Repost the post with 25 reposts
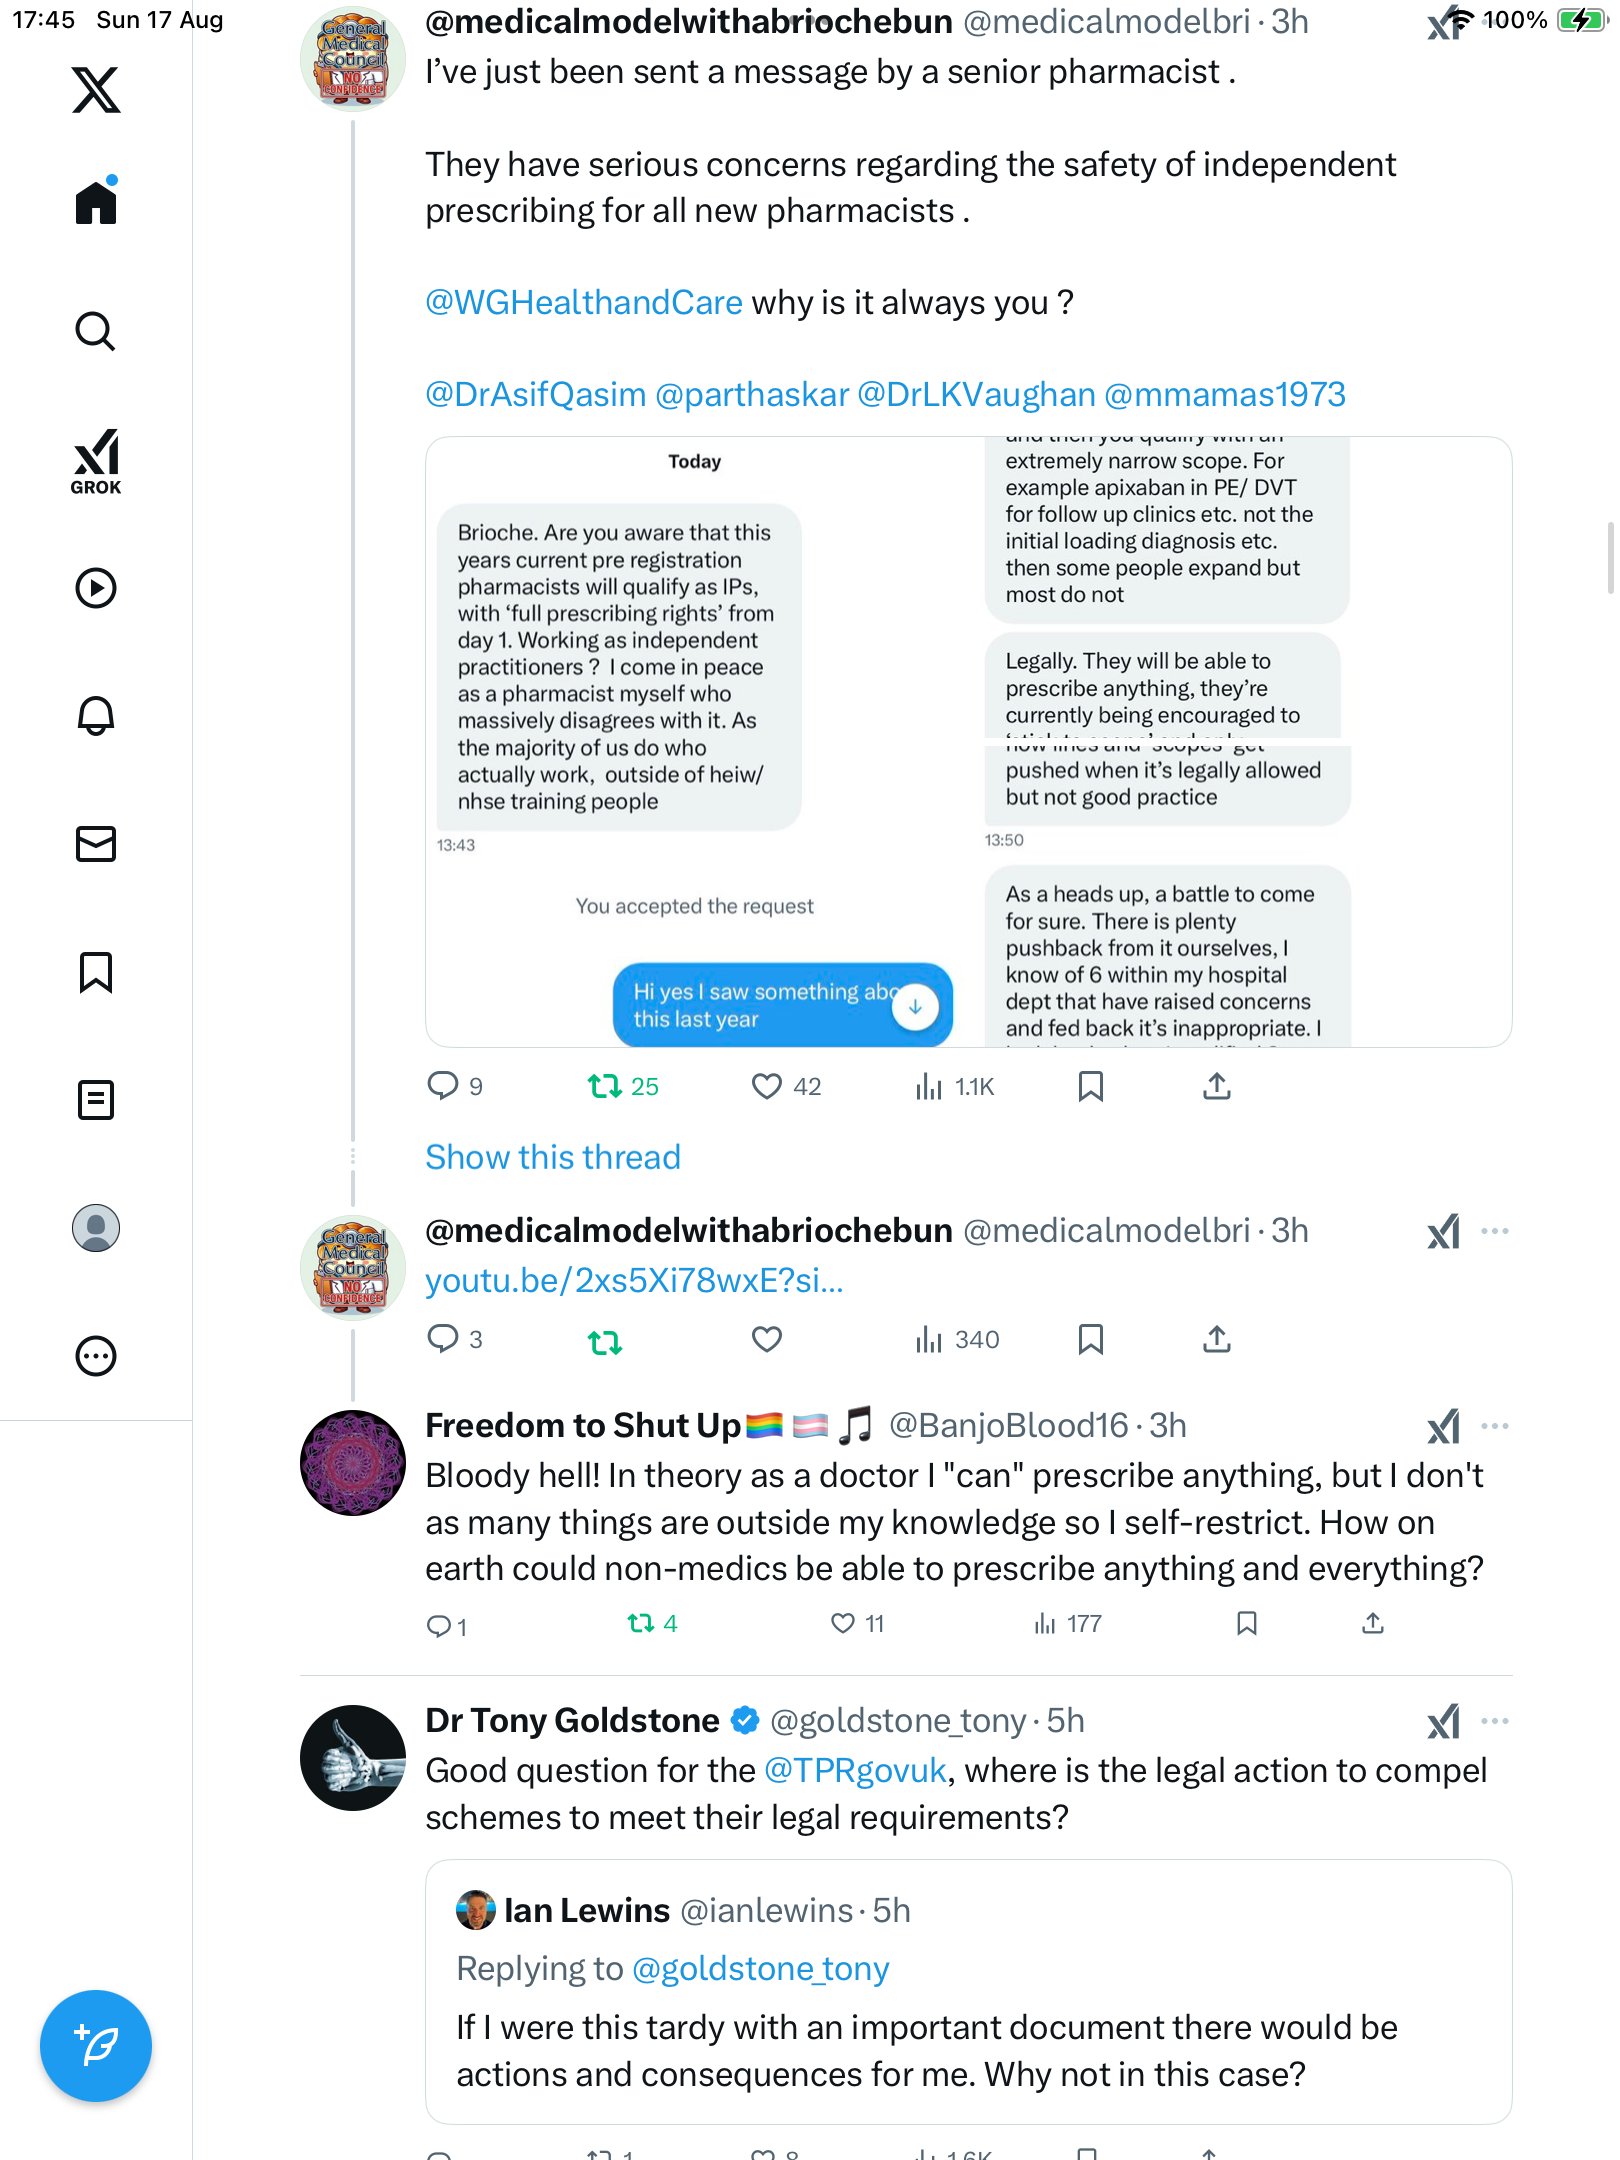Image resolution: width=1620 pixels, height=2160 pixels. (605, 1086)
